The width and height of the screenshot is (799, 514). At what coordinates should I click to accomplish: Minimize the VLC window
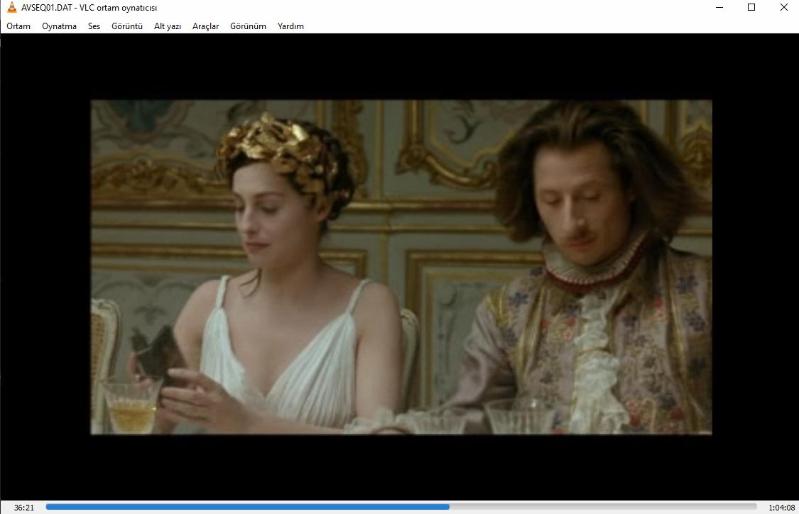point(717,7)
